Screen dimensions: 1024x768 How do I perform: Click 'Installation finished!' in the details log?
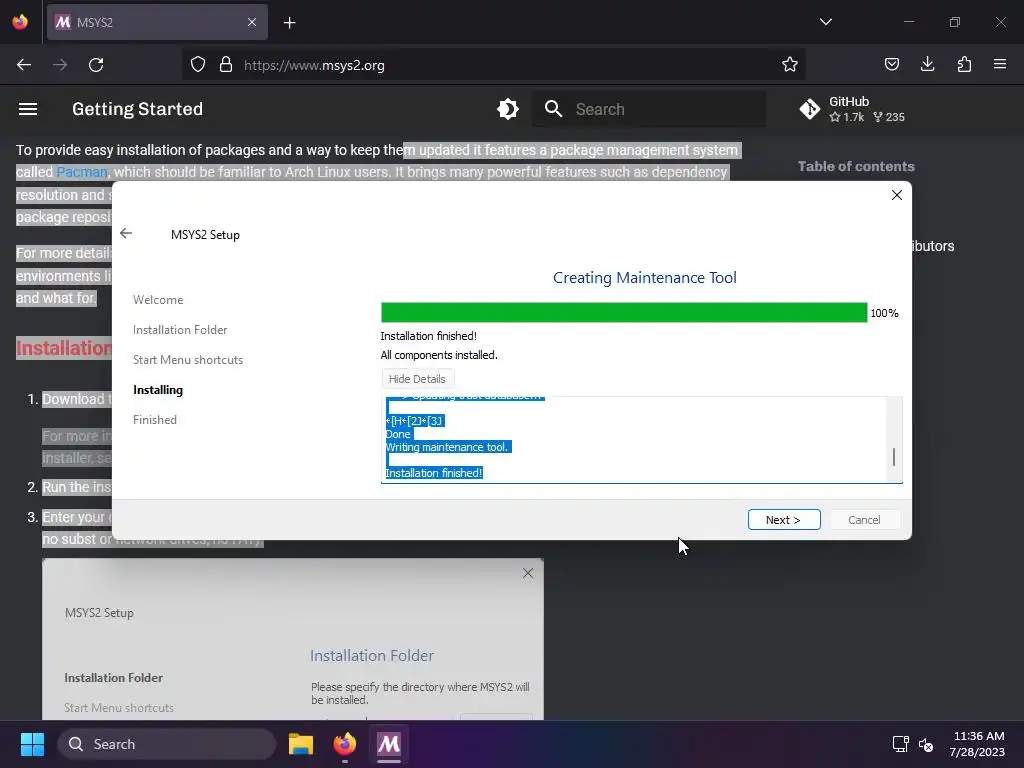434,473
